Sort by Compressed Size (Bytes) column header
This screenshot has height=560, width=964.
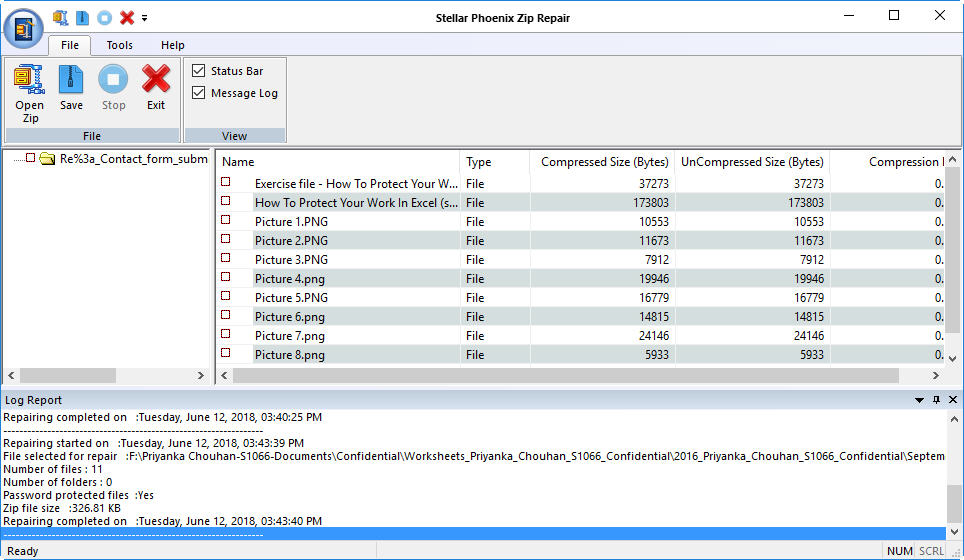[x=602, y=162]
